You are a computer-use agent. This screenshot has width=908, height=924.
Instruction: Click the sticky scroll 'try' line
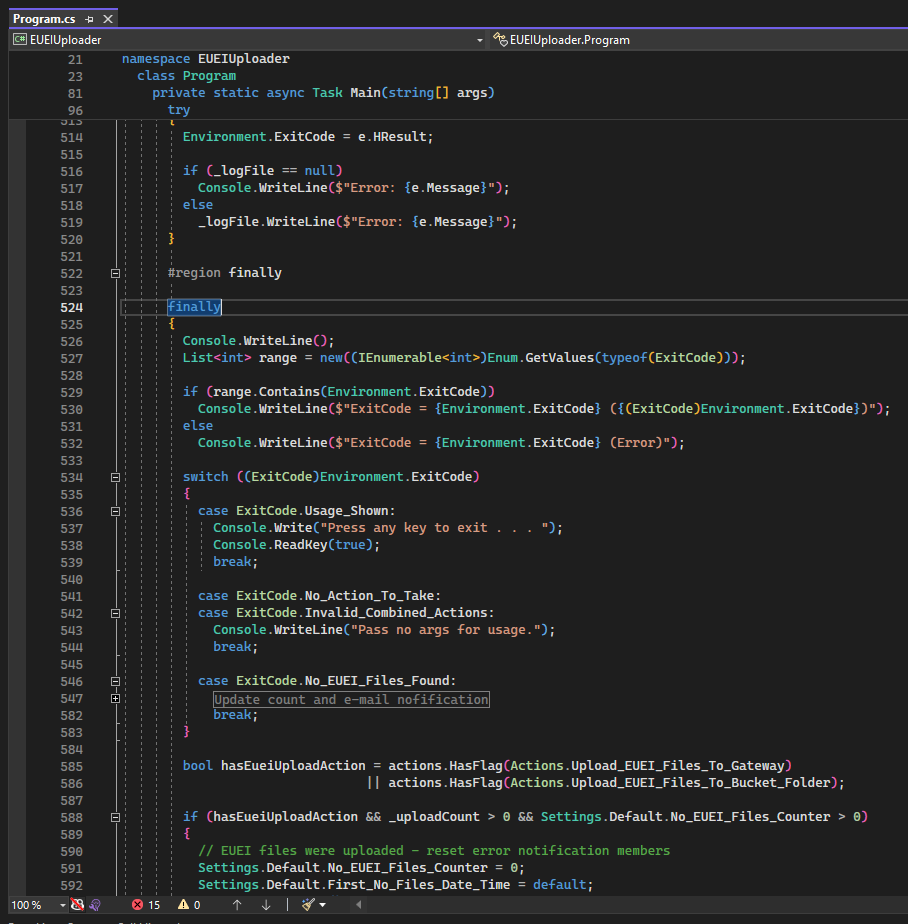point(179,110)
